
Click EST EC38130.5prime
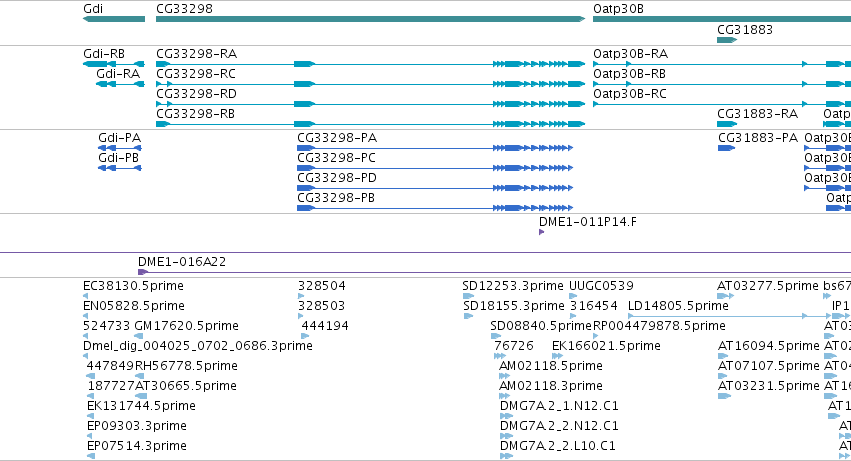click(x=134, y=286)
